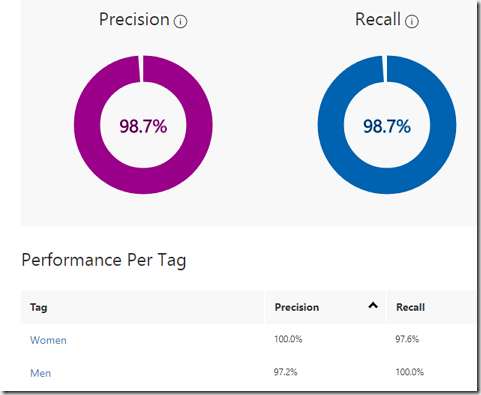The width and height of the screenshot is (481, 395).
Task: Toggle the Precision column sort arrow
Action: (x=373, y=305)
